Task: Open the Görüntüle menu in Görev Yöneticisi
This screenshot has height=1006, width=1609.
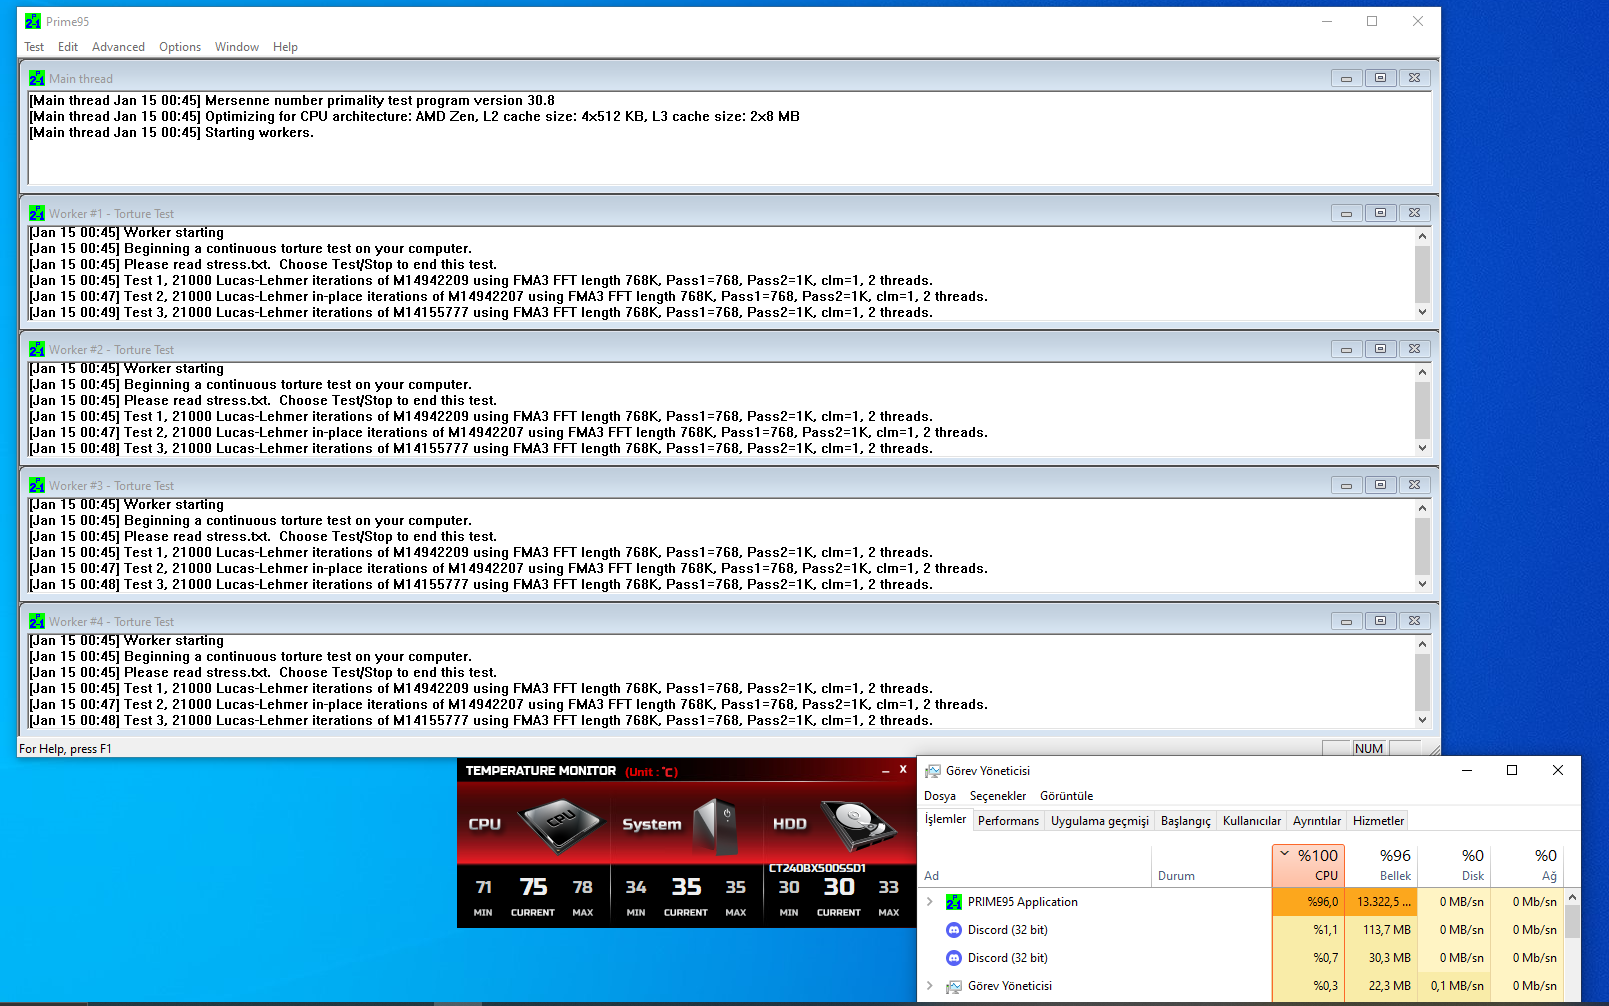Action: coord(1066,796)
